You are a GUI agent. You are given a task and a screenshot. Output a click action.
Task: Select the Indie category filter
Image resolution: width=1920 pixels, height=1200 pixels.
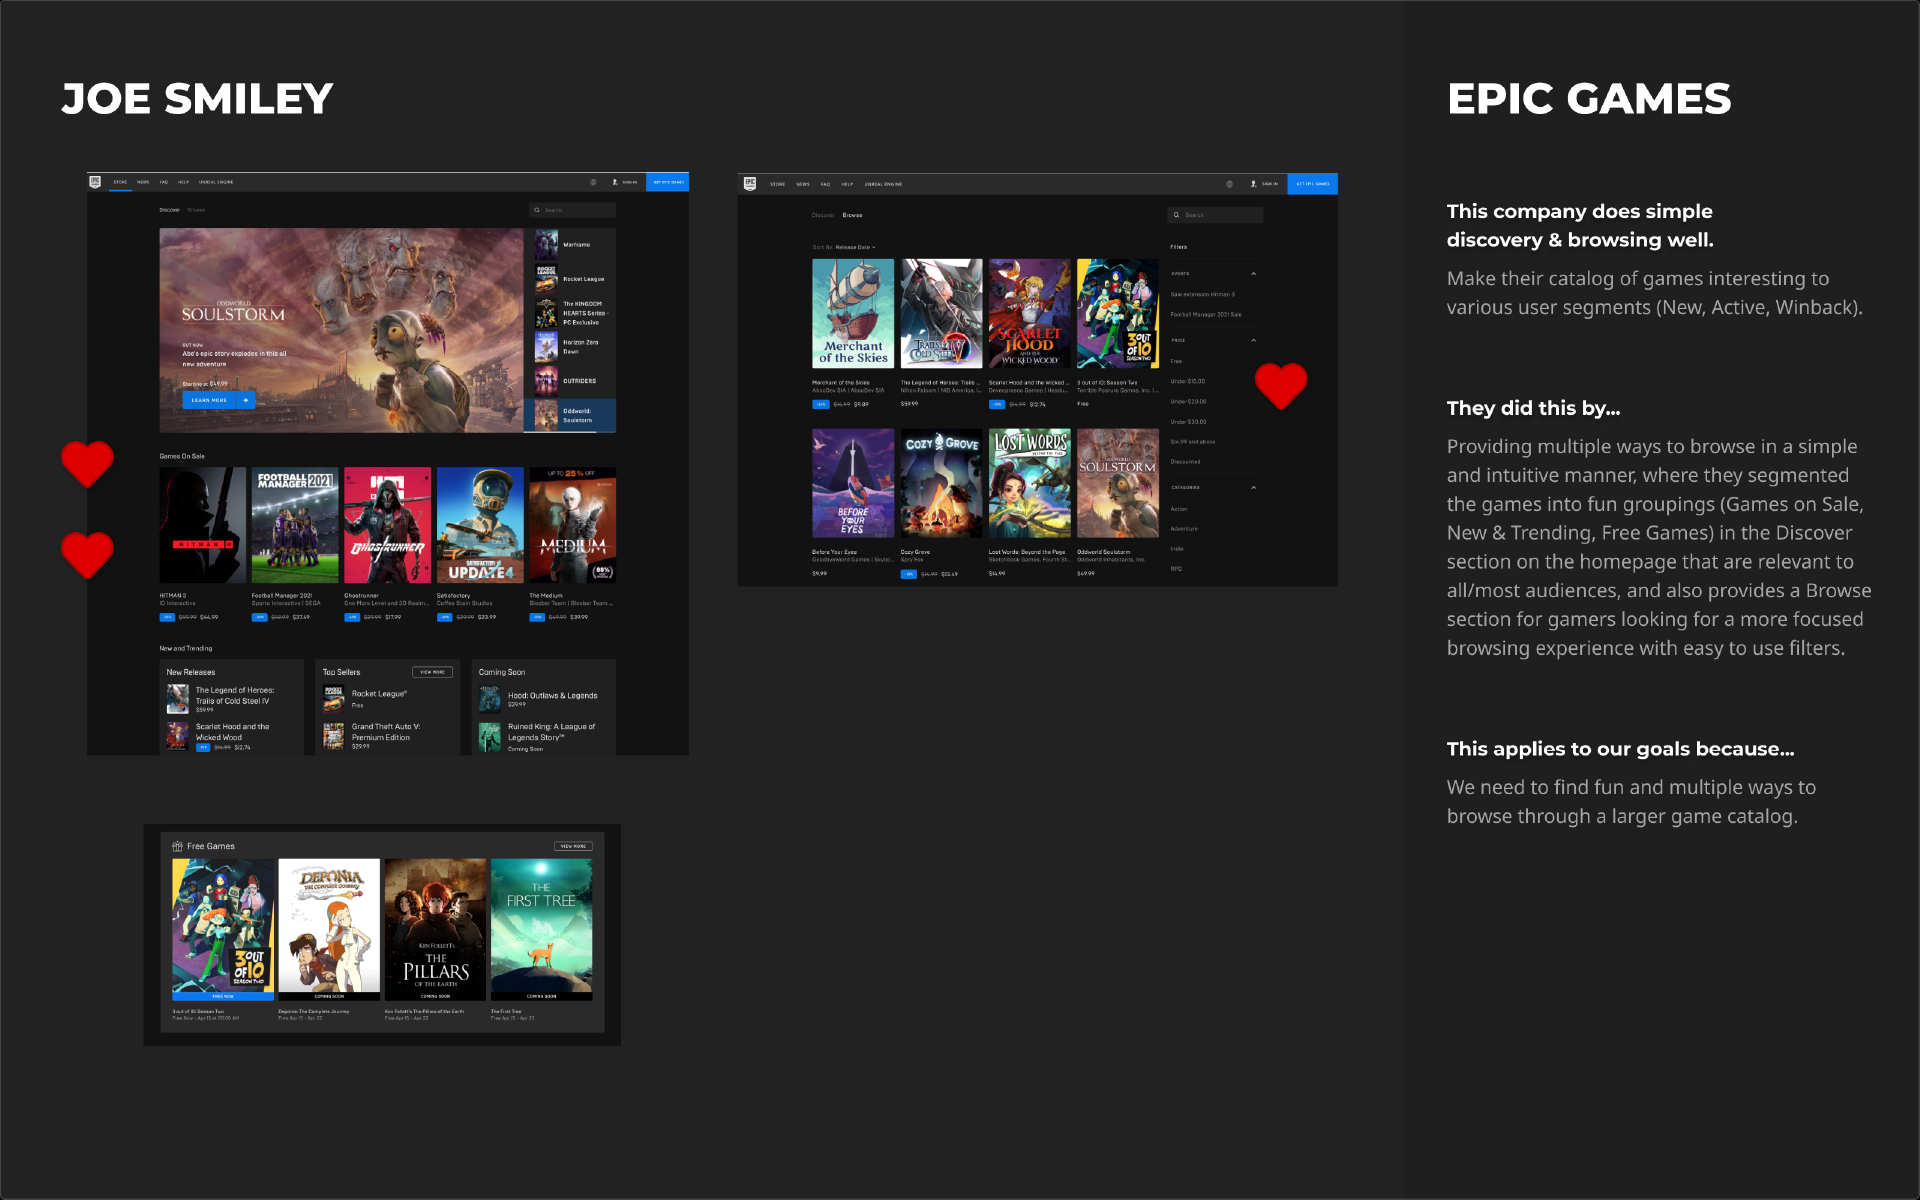coord(1177,548)
